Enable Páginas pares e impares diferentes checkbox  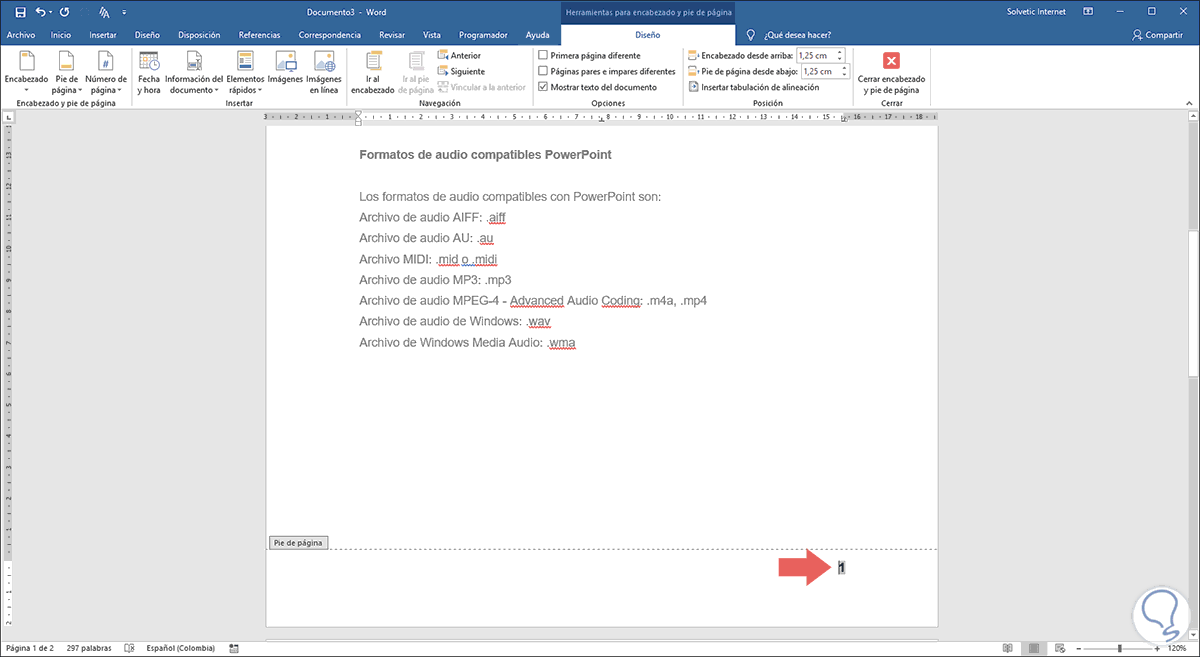point(543,71)
